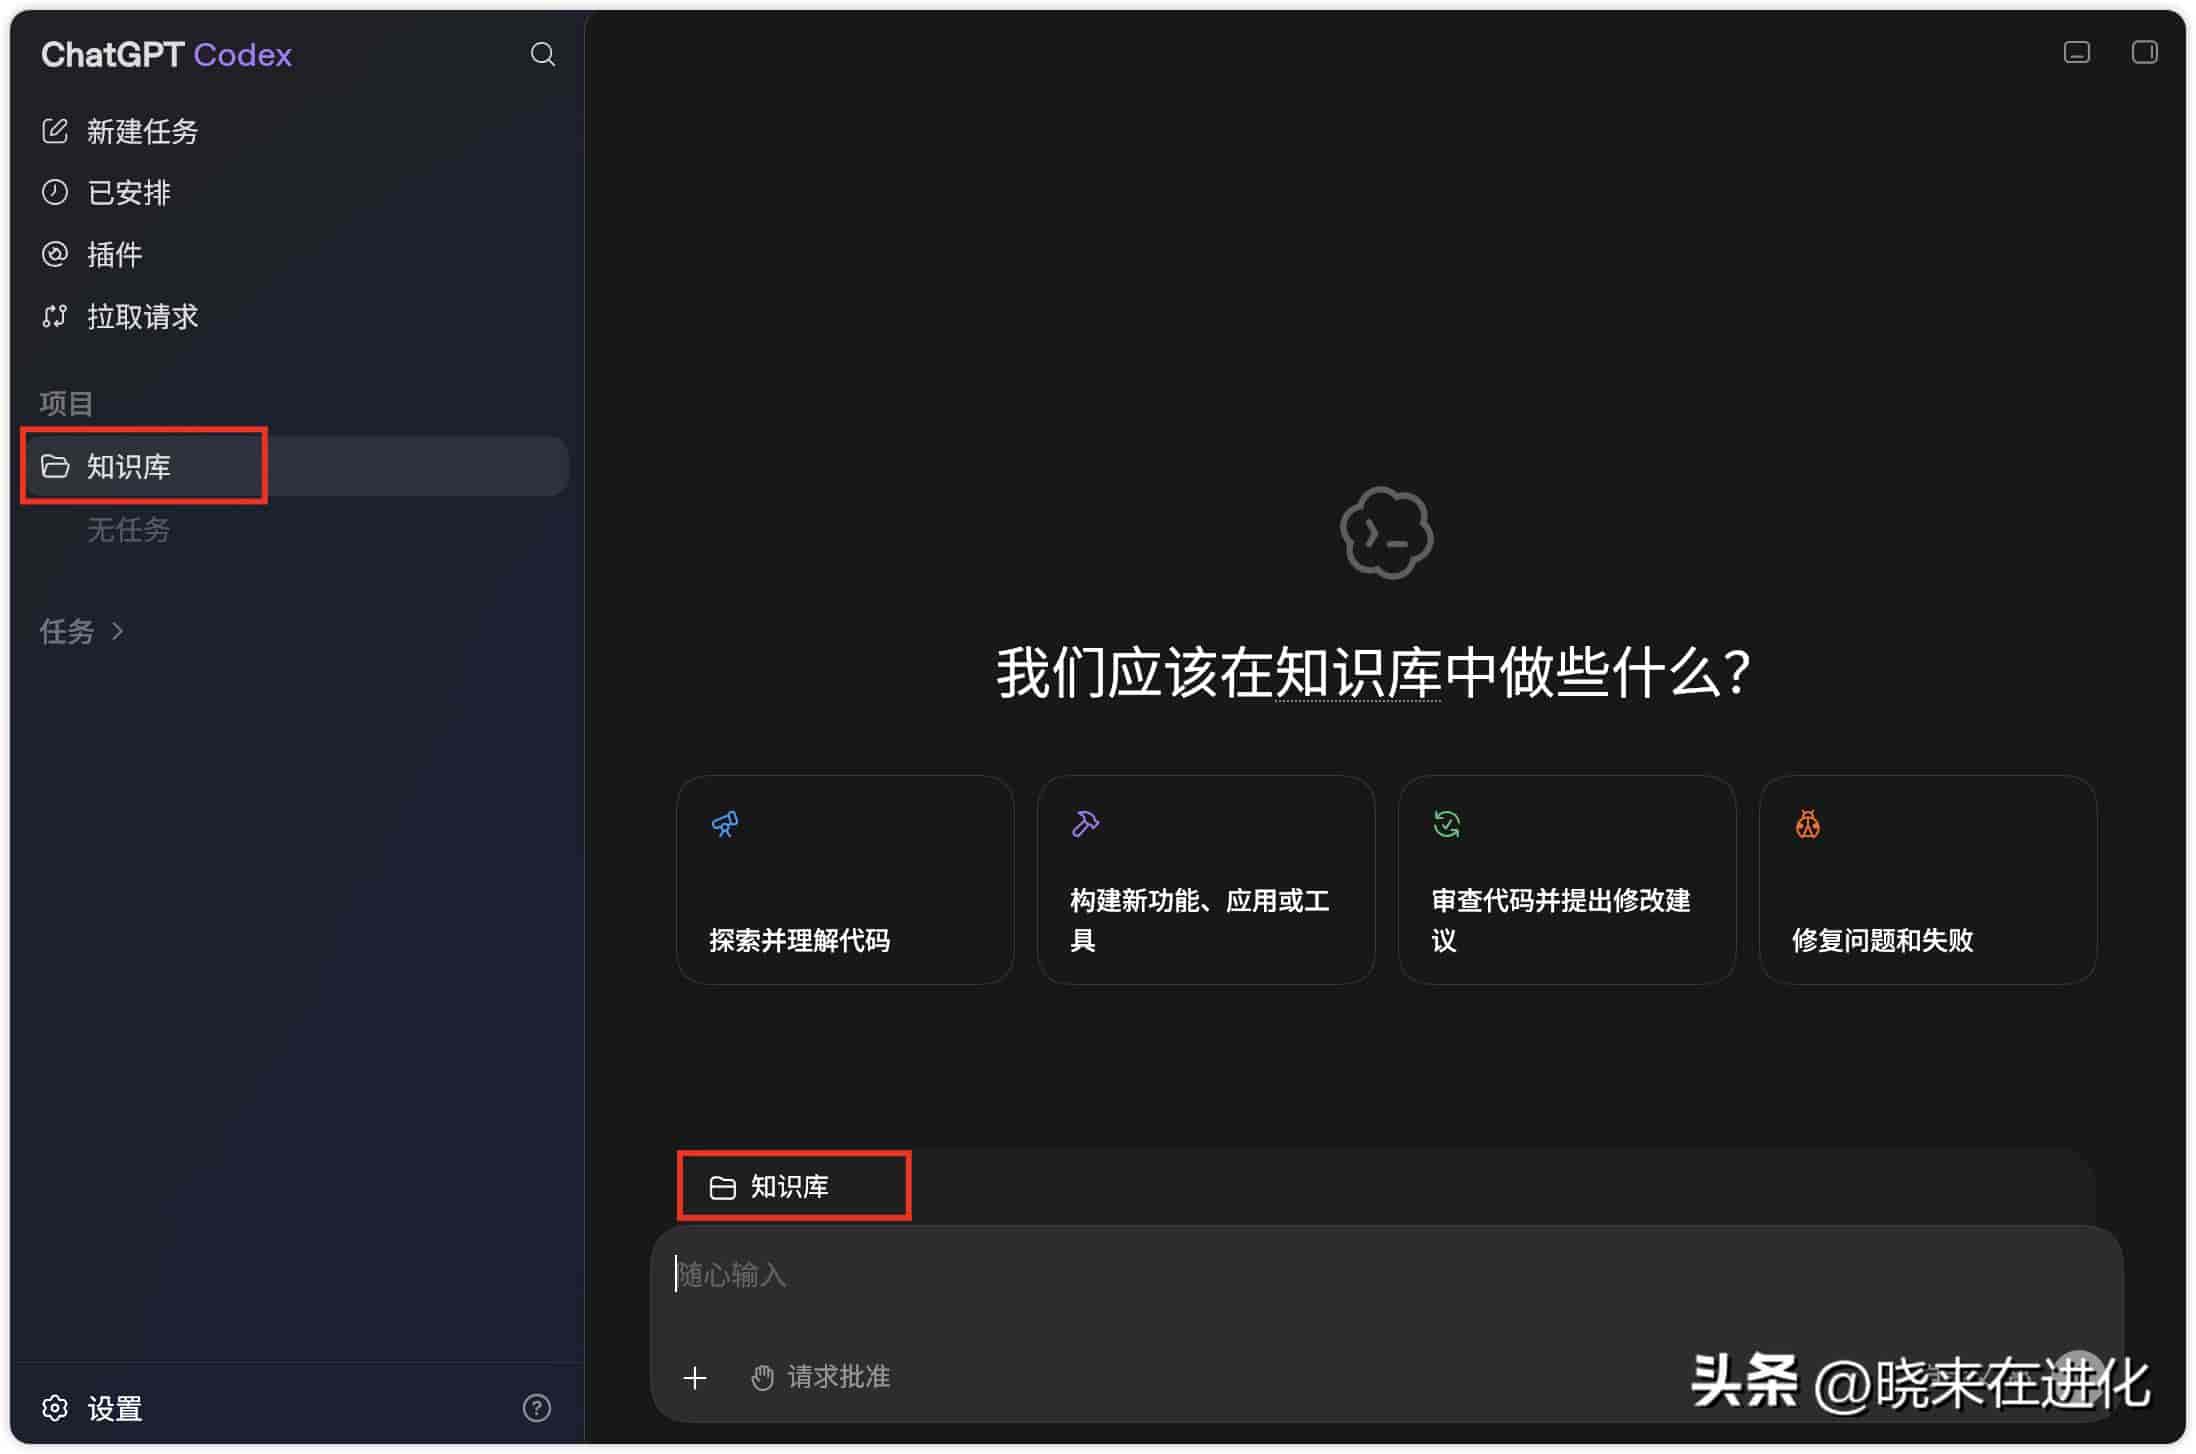Choose the 探索并理解代码 card
The width and height of the screenshot is (2196, 1454).
click(x=845, y=880)
